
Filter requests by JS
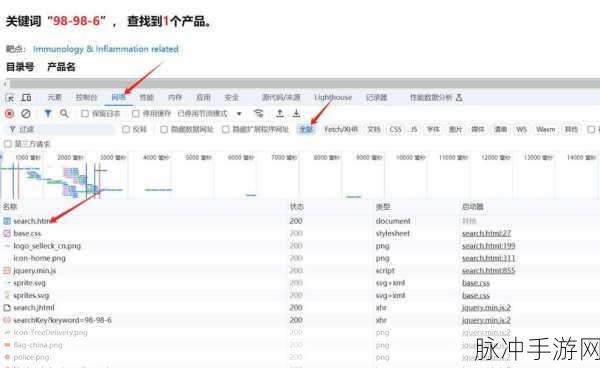coord(414,130)
